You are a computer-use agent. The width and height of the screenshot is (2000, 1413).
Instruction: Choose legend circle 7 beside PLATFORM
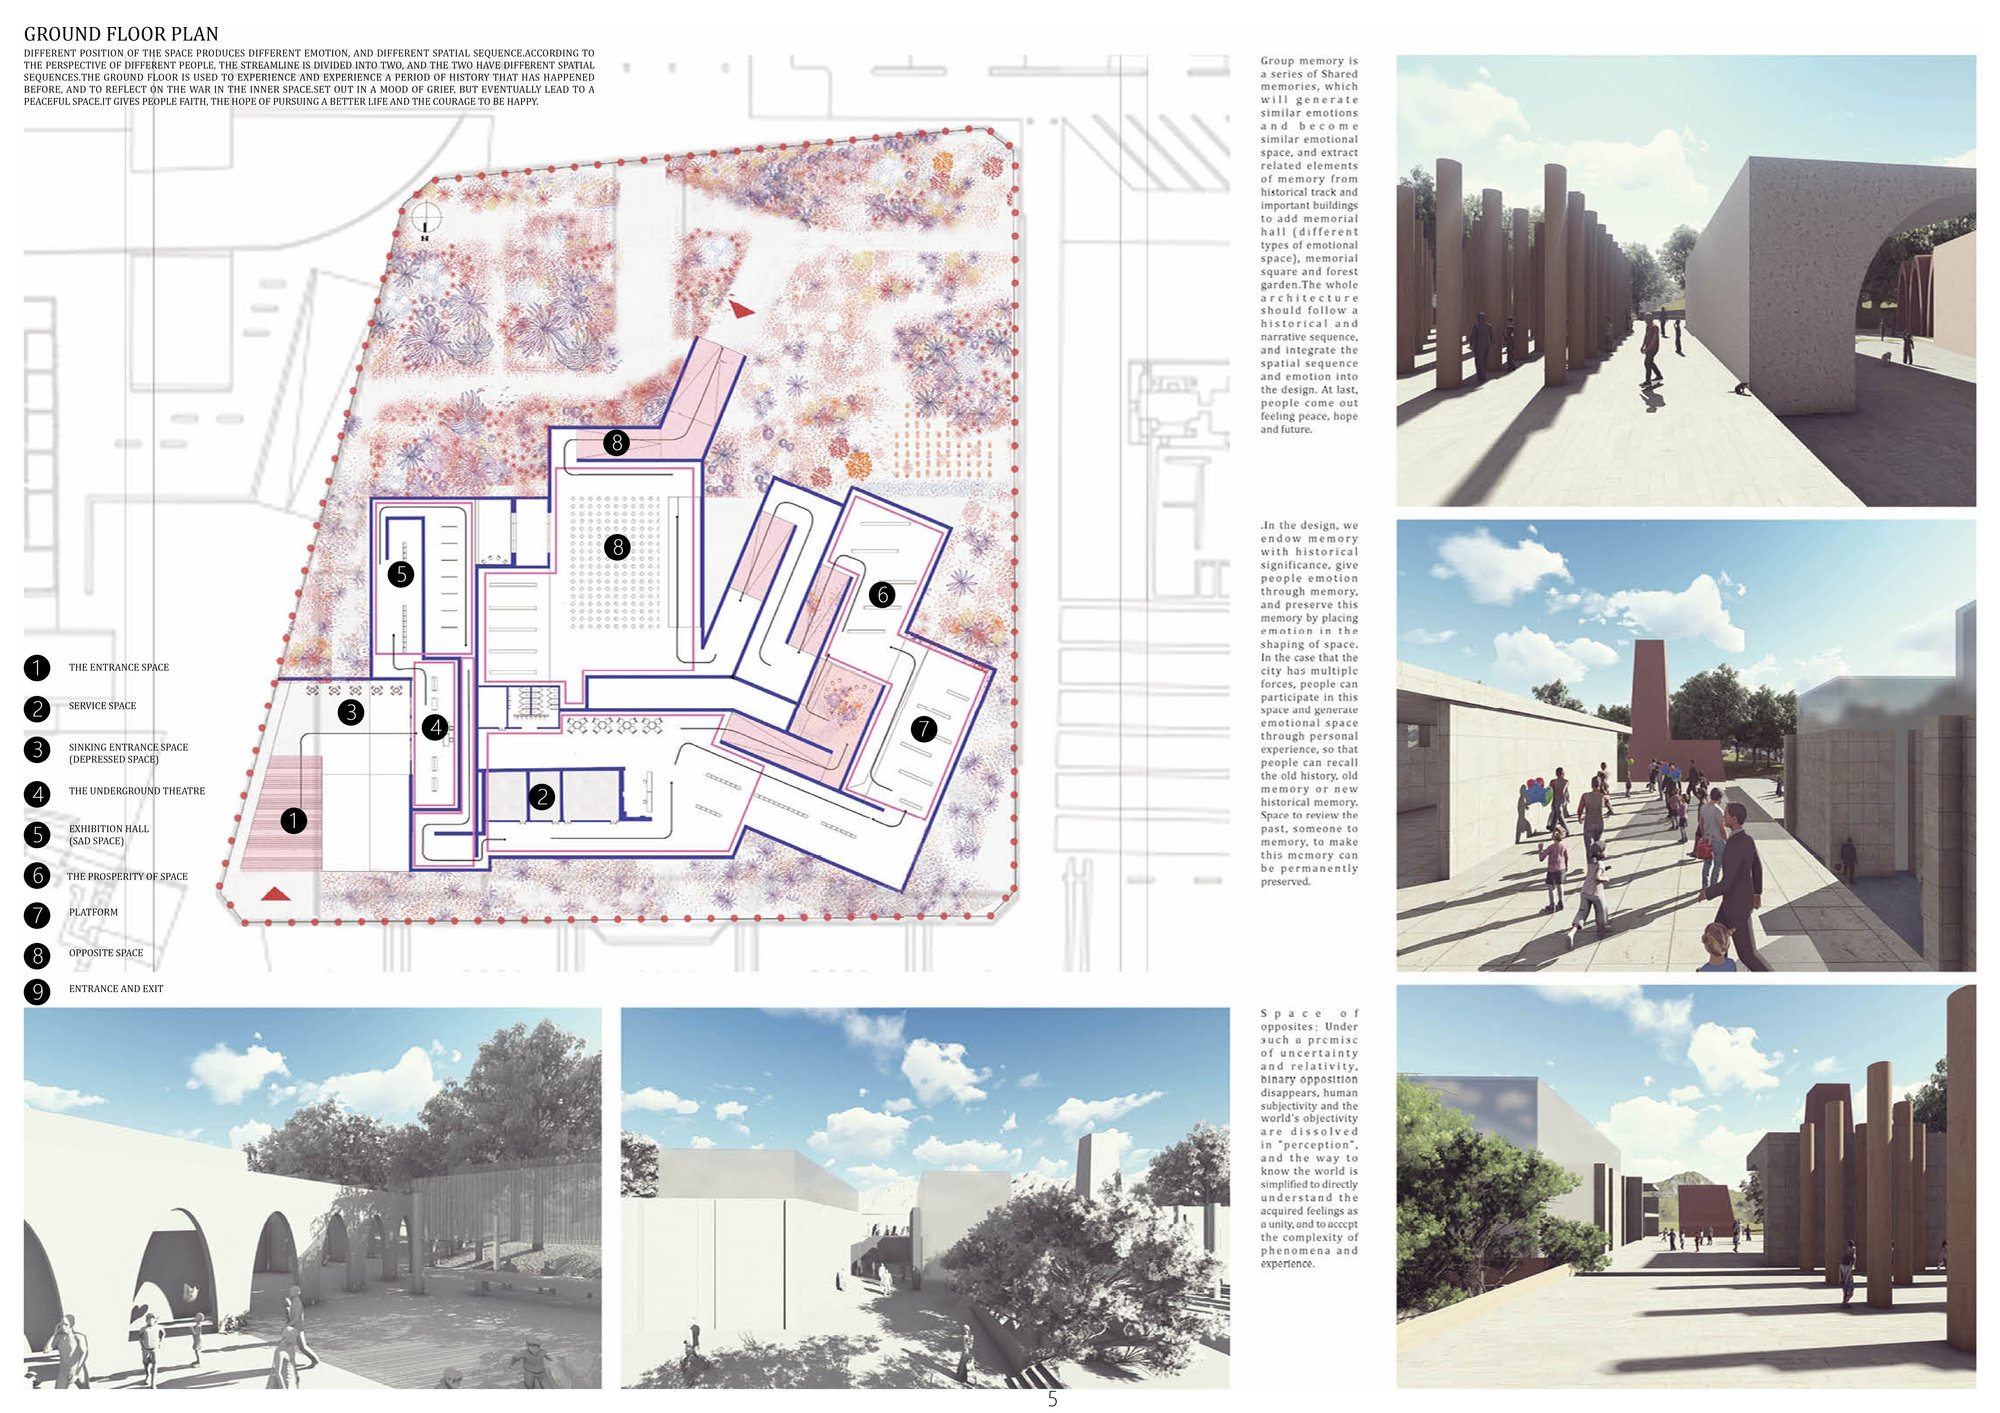(x=37, y=915)
